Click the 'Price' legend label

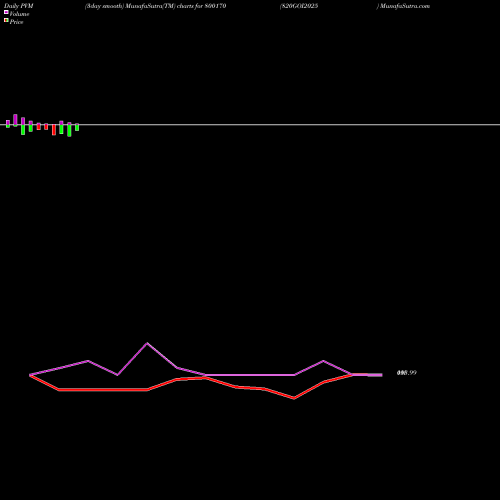pyautogui.click(x=16, y=22)
